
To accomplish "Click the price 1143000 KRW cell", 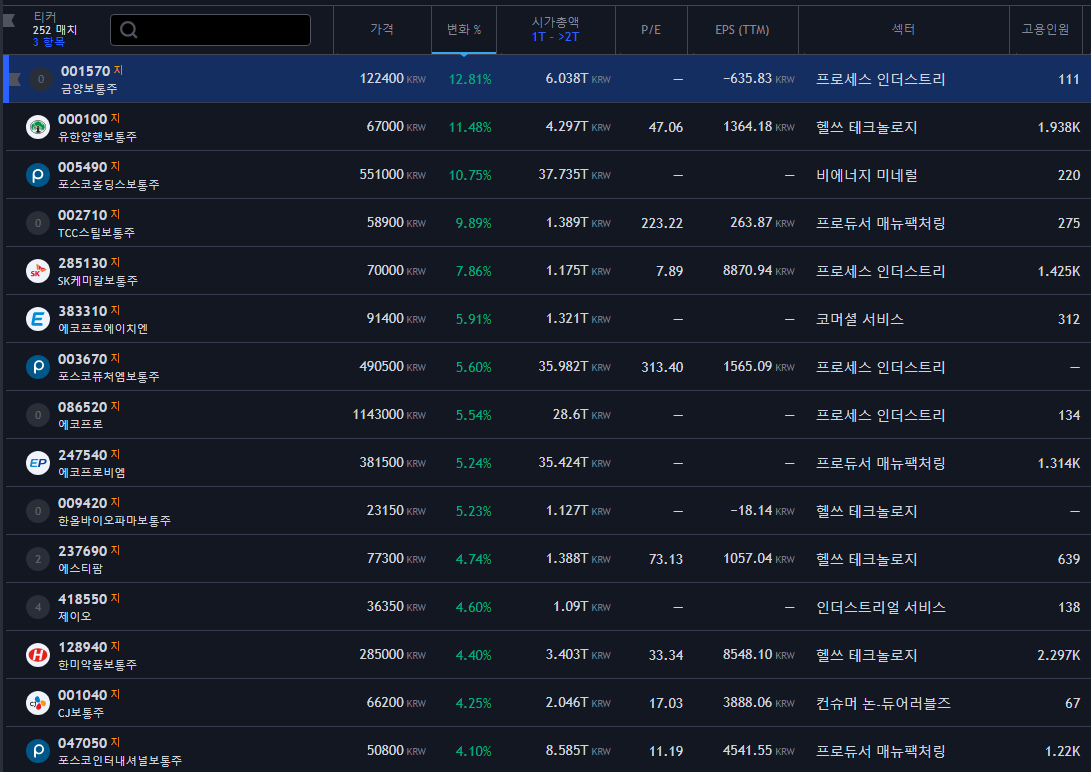I will tap(389, 415).
